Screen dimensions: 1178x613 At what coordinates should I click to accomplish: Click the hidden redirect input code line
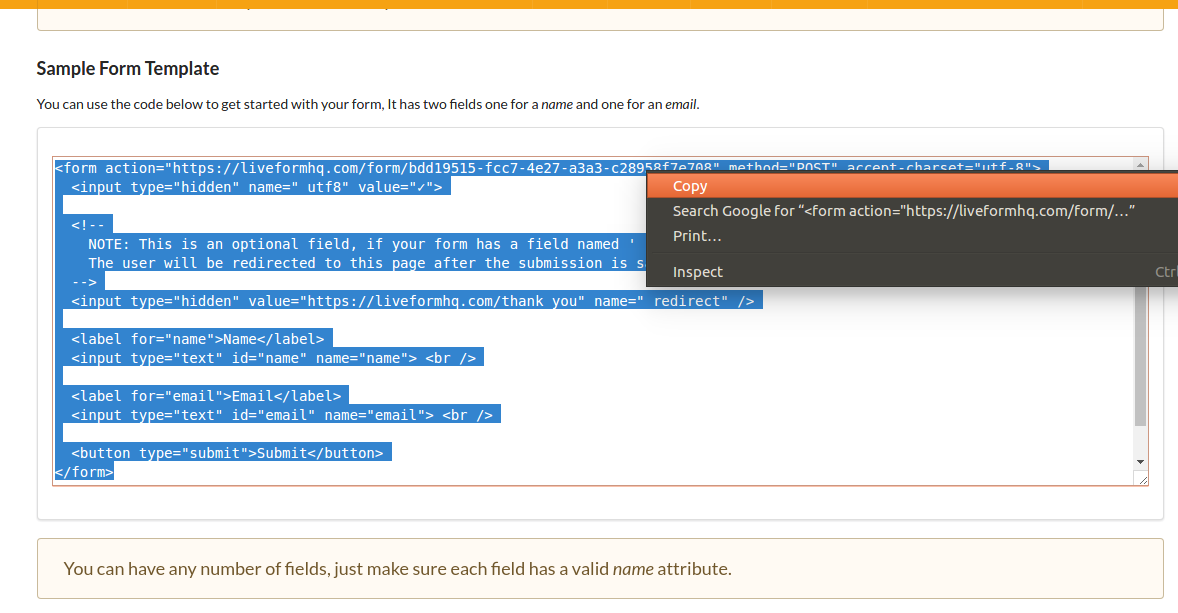[413, 301]
